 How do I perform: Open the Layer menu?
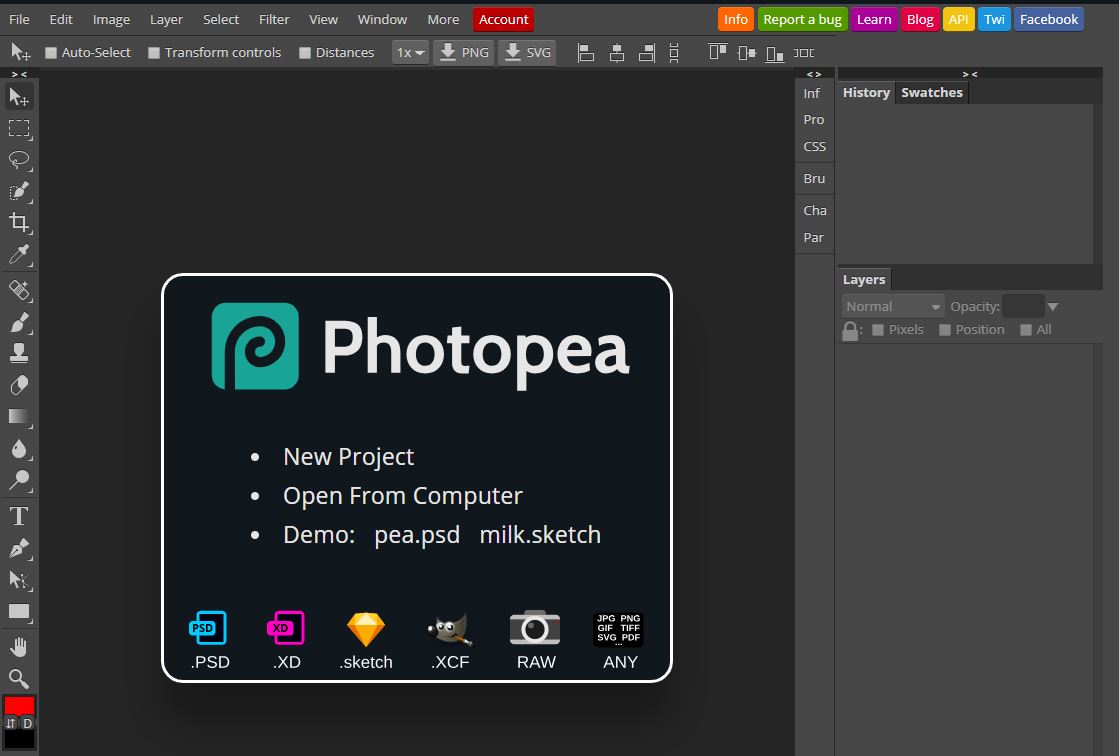click(166, 19)
